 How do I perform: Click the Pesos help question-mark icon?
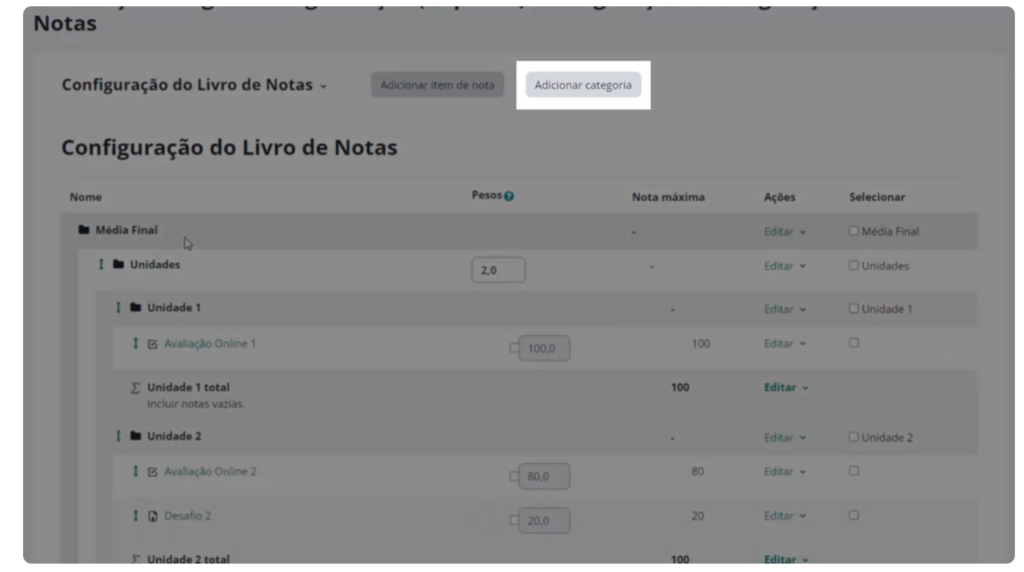[x=509, y=196]
